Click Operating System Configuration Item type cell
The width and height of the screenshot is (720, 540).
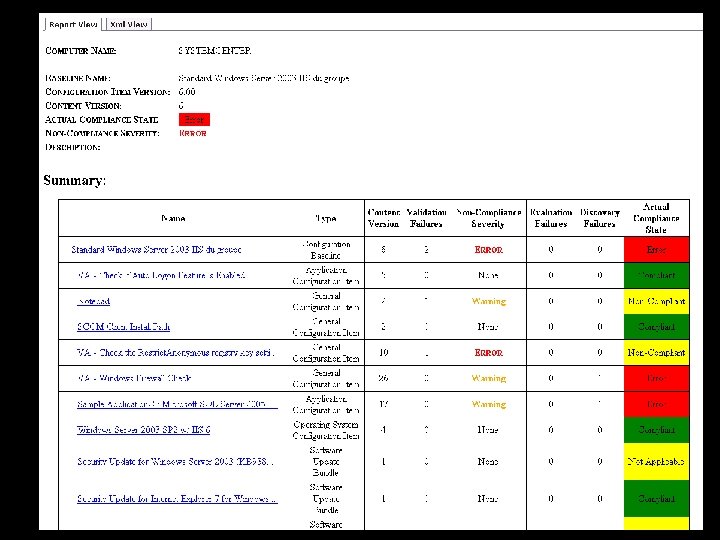pyautogui.click(x=326, y=430)
